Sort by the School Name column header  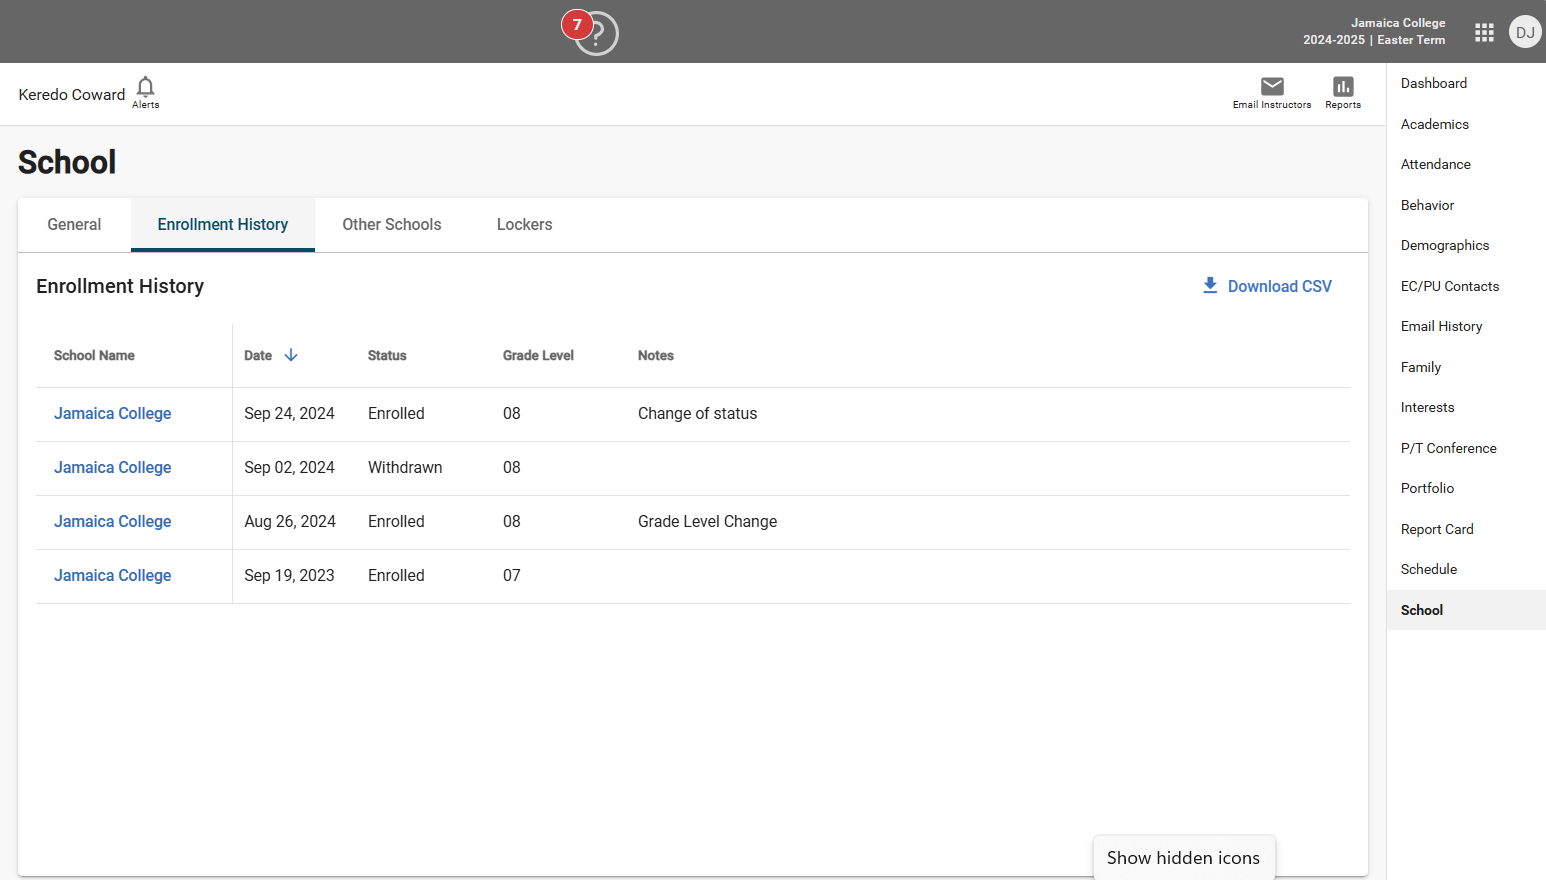point(94,355)
